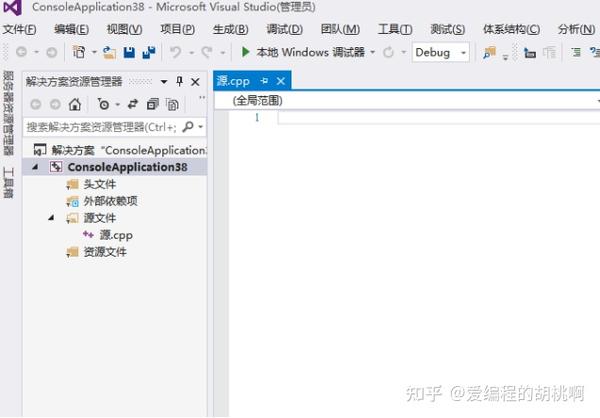This screenshot has width=600, height=418.
Task: Close the Solution Explorer panel
Action: [x=195, y=82]
